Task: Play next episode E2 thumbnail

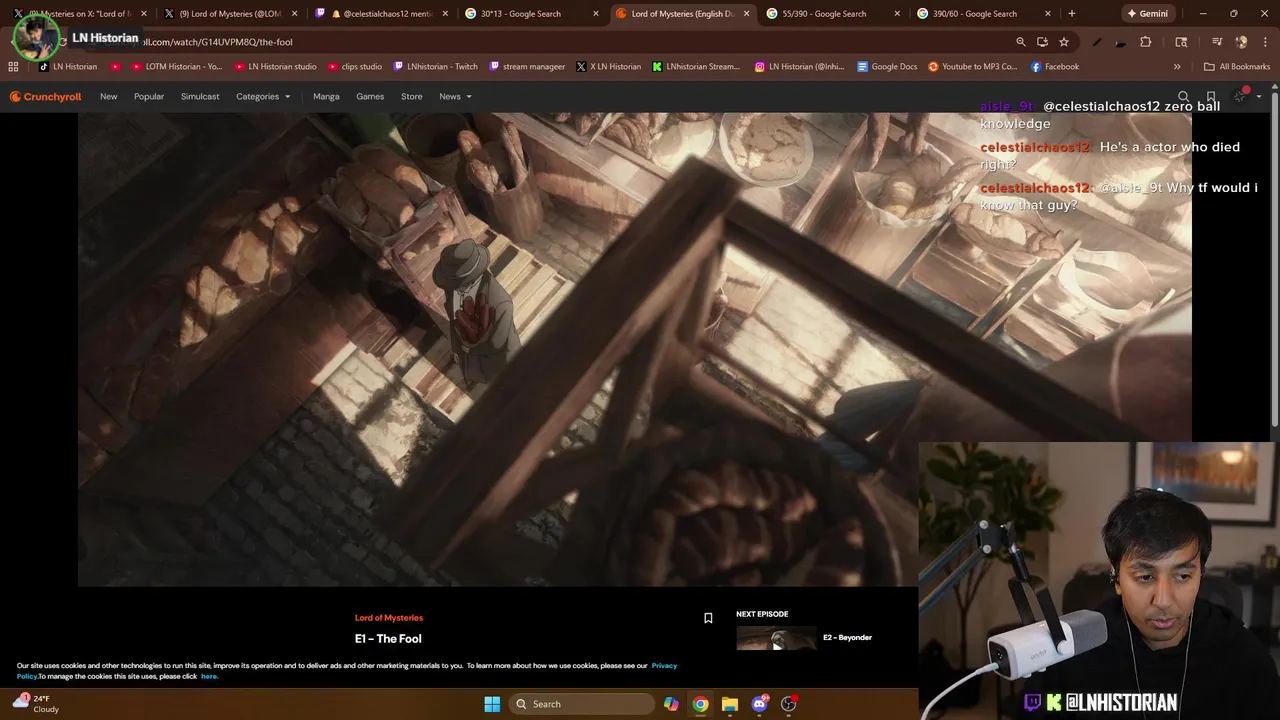Action: pos(776,638)
